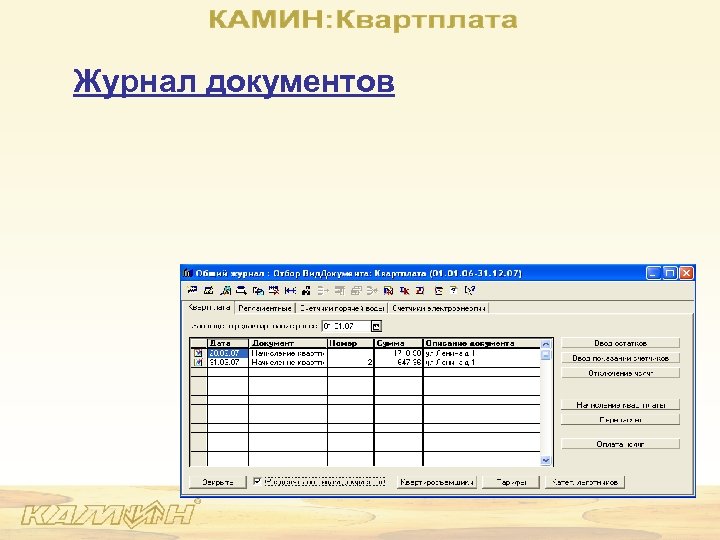Select the 31.03.07 date cell

point(228,362)
